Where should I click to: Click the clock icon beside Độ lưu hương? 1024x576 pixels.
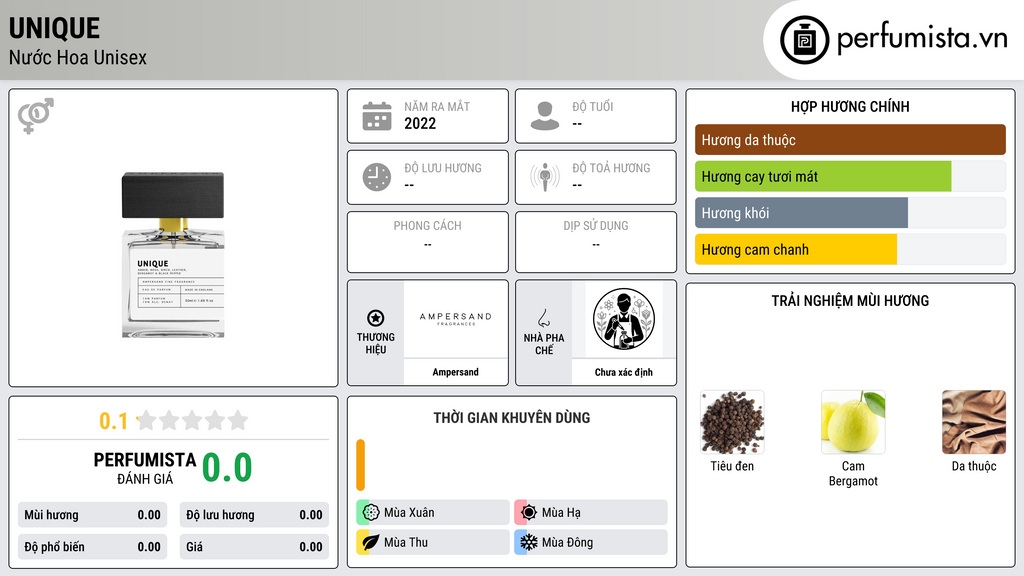pyautogui.click(x=377, y=177)
